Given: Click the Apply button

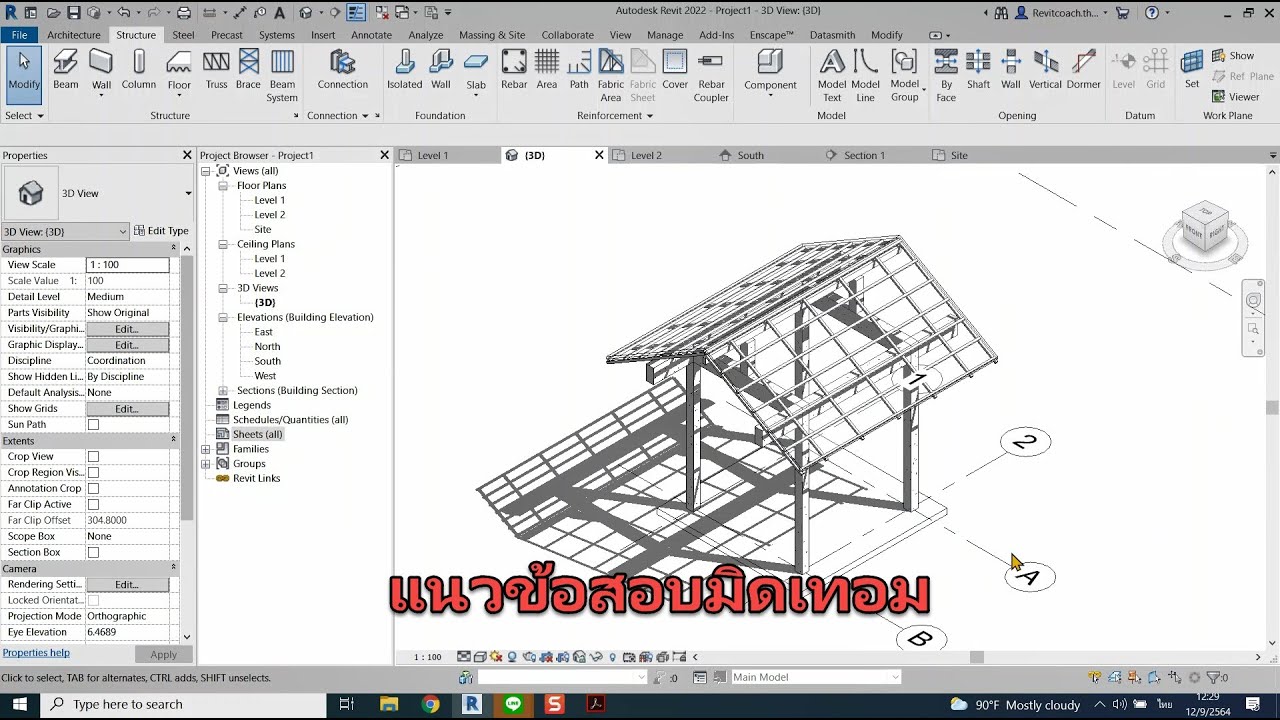Looking at the screenshot, I should pyautogui.click(x=163, y=655).
